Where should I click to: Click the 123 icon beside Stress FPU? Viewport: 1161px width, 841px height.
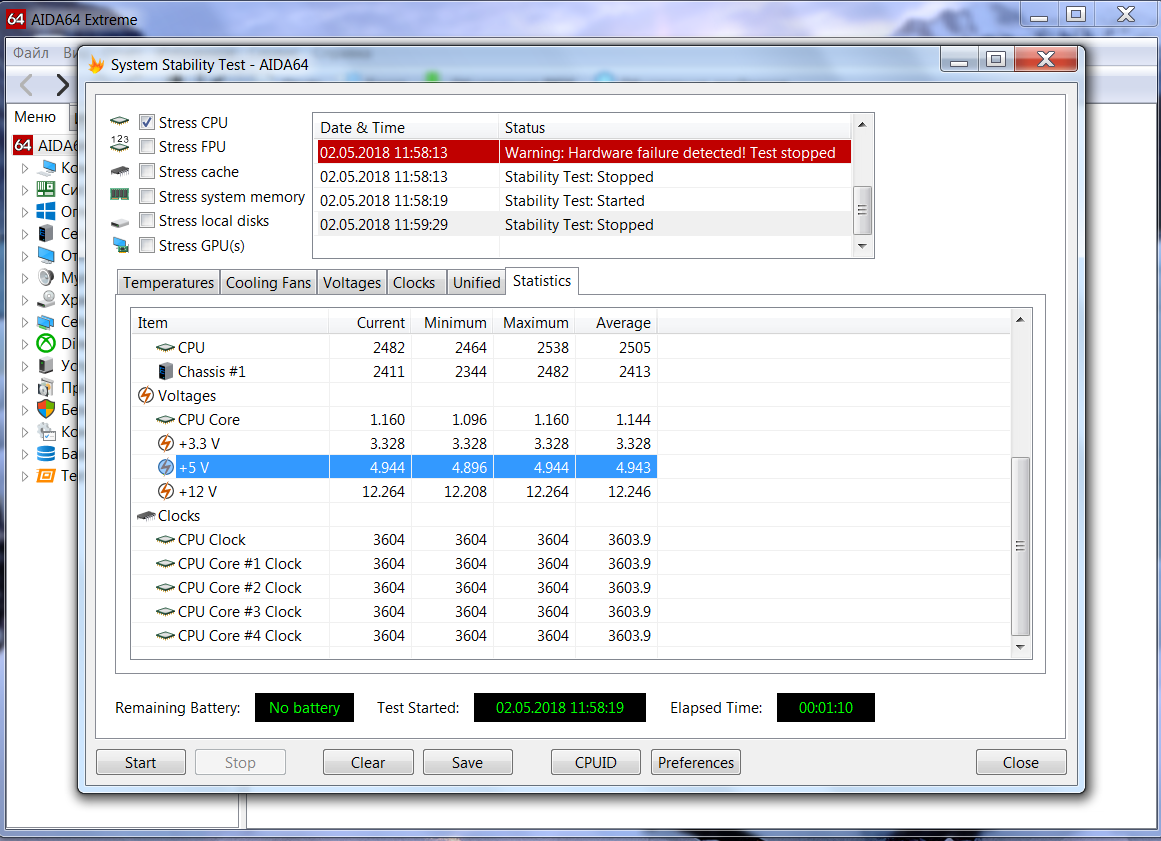coord(119,143)
